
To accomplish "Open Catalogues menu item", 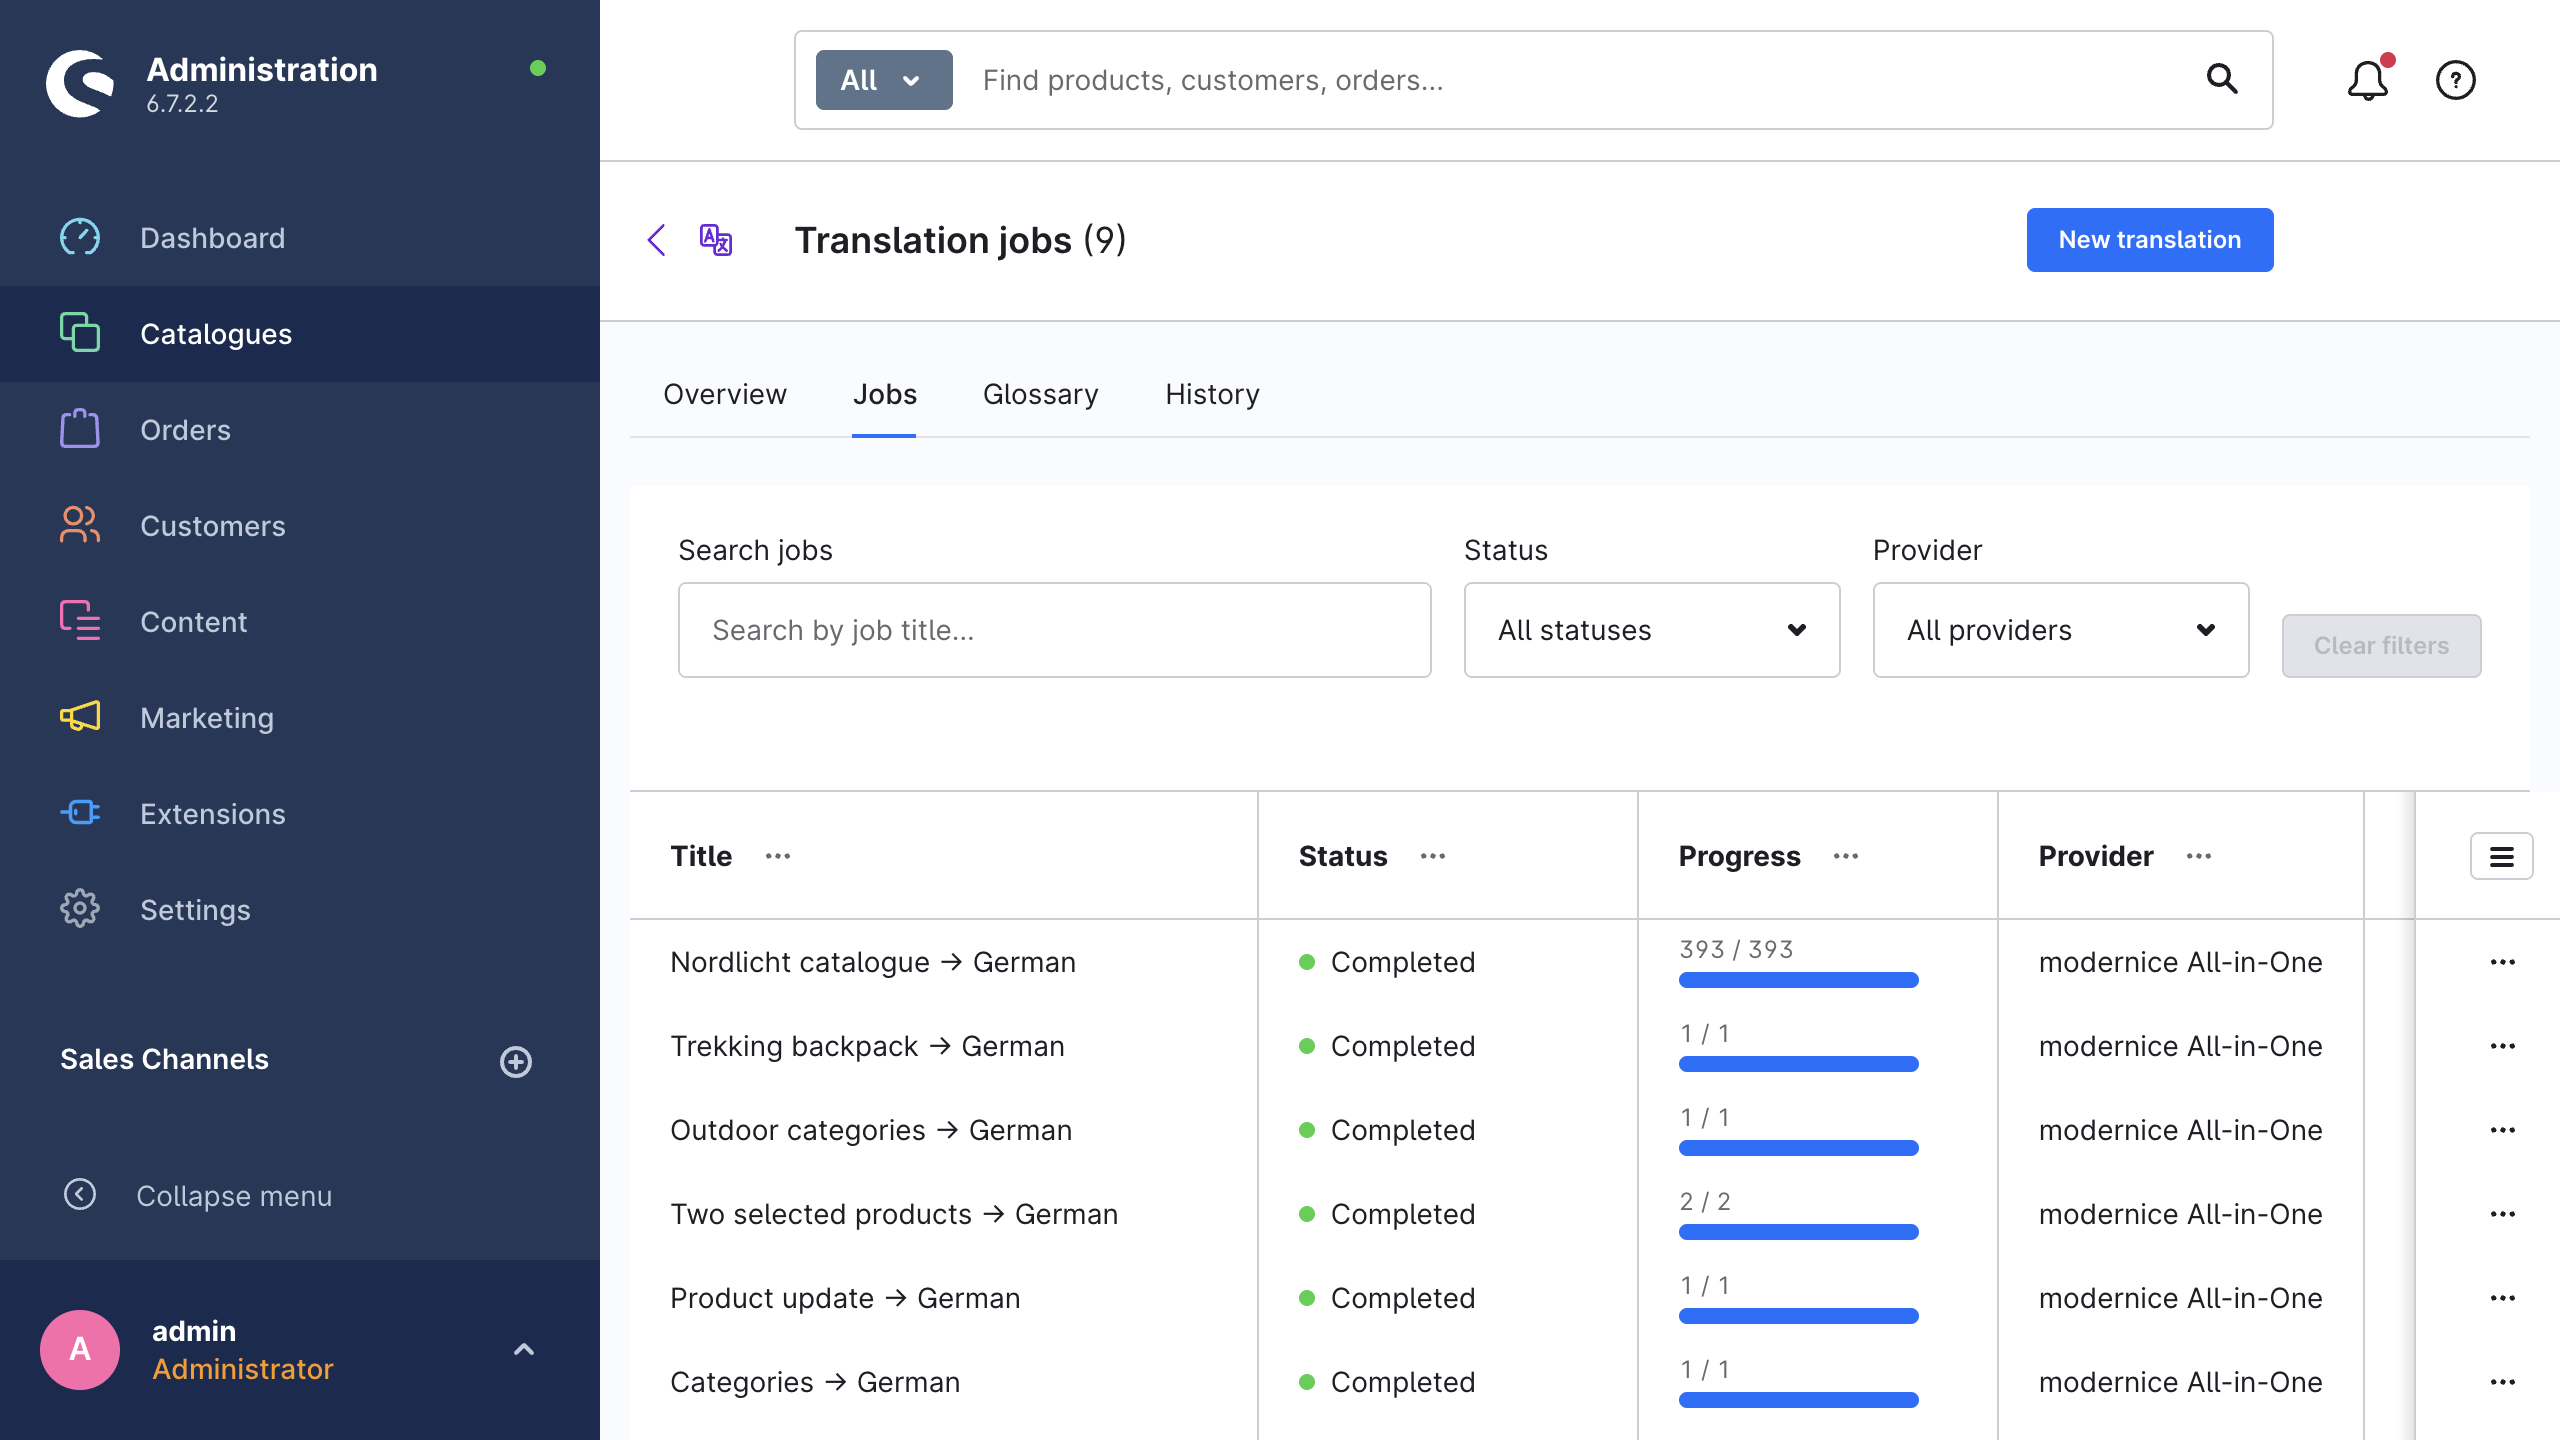I will [300, 334].
